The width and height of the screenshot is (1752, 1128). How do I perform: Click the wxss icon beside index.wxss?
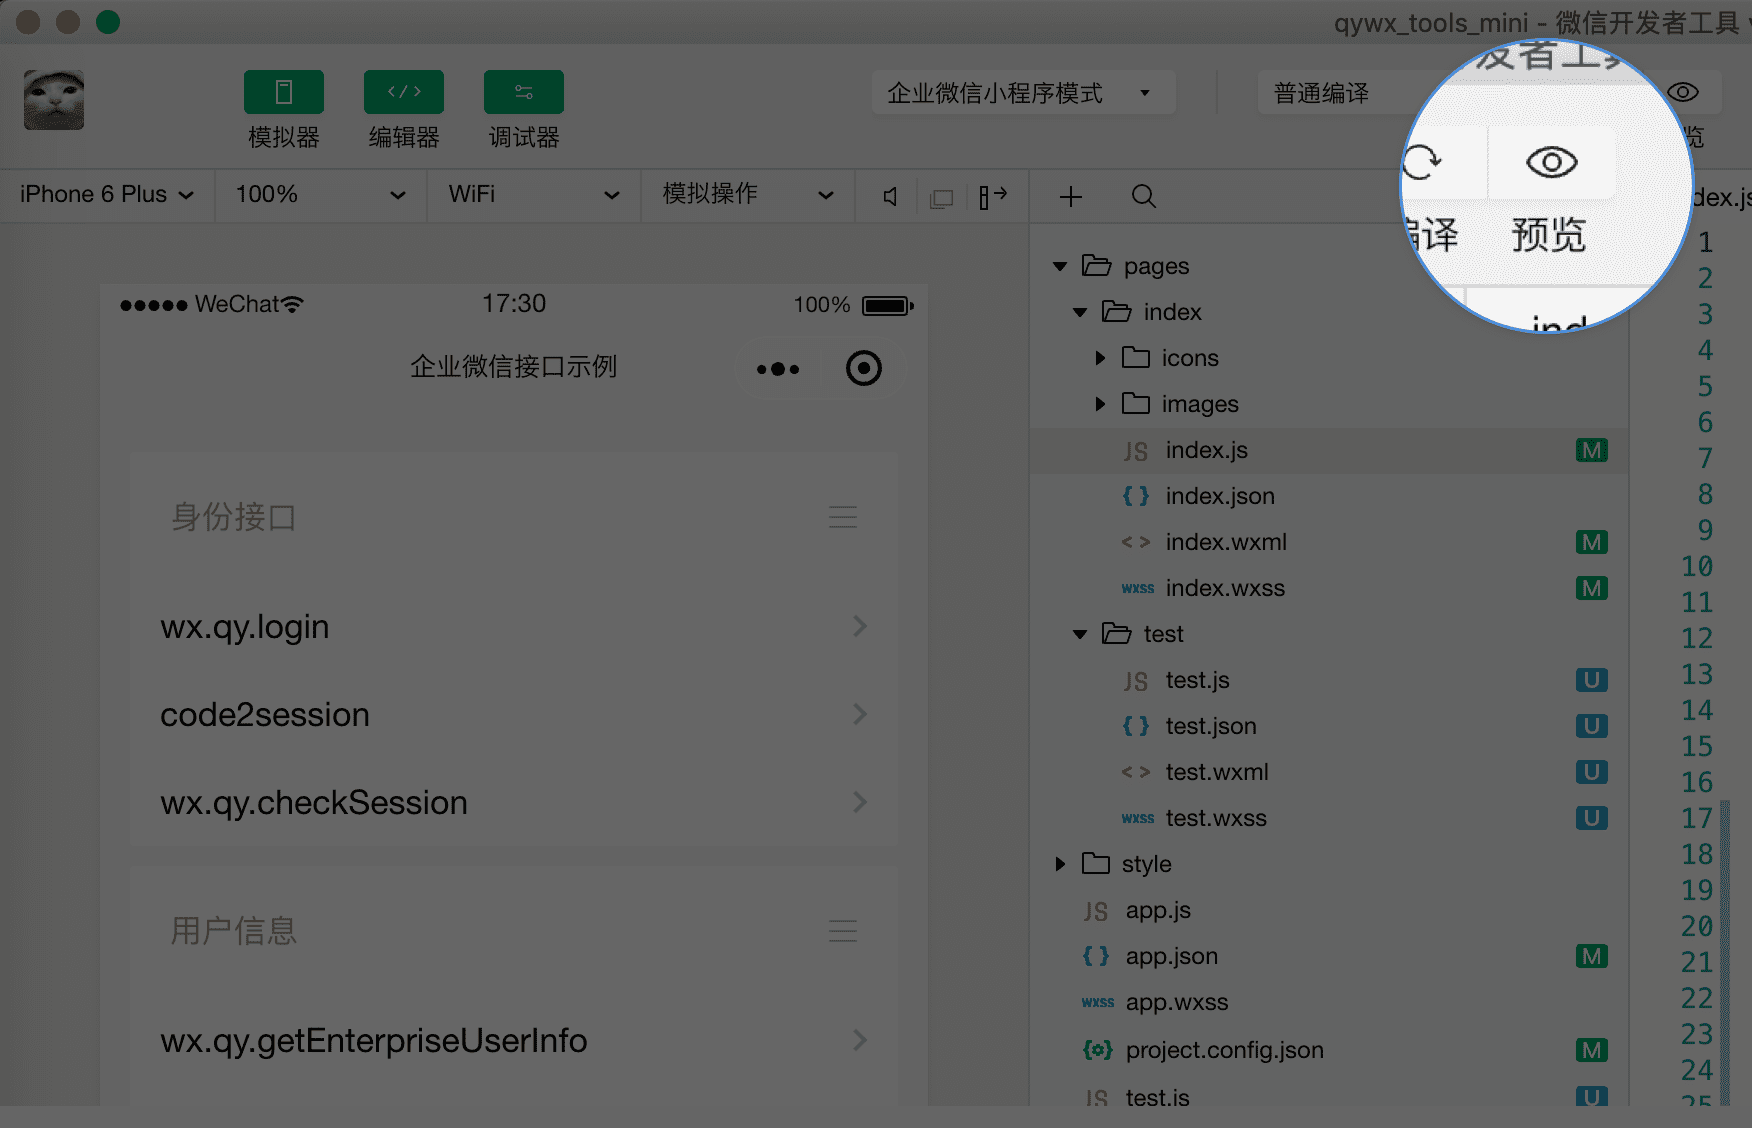click(x=1137, y=589)
